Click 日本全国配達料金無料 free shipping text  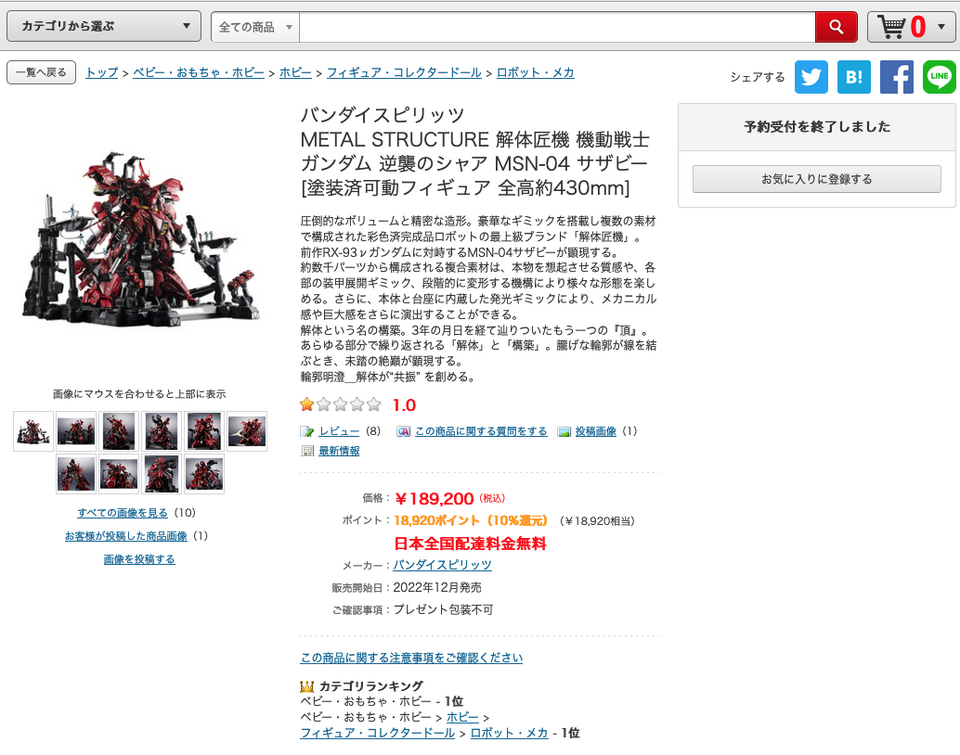point(470,543)
